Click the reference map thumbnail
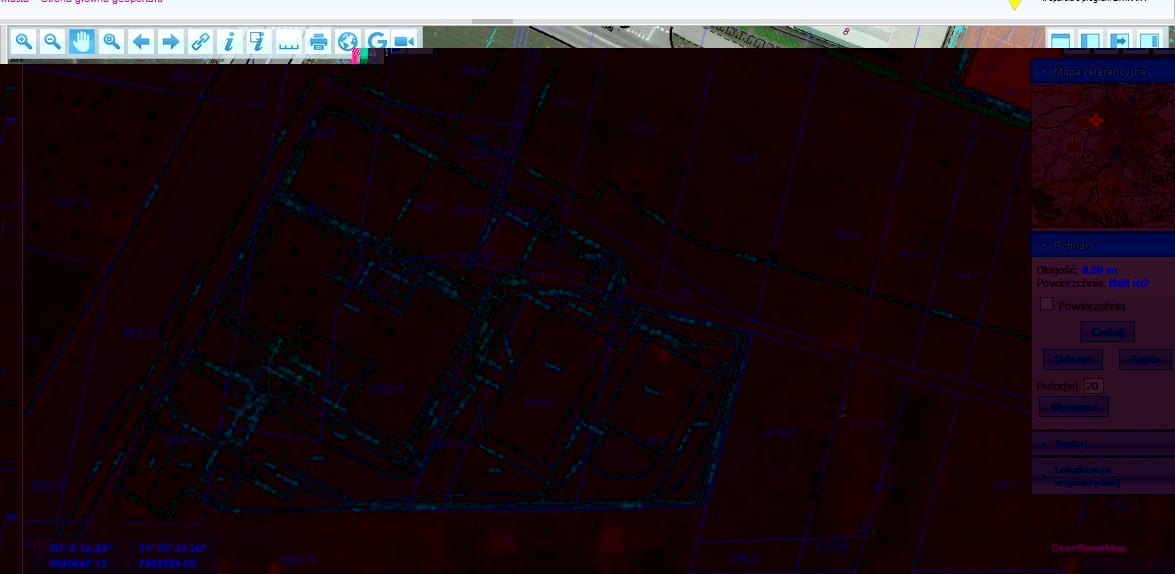 [1103, 157]
